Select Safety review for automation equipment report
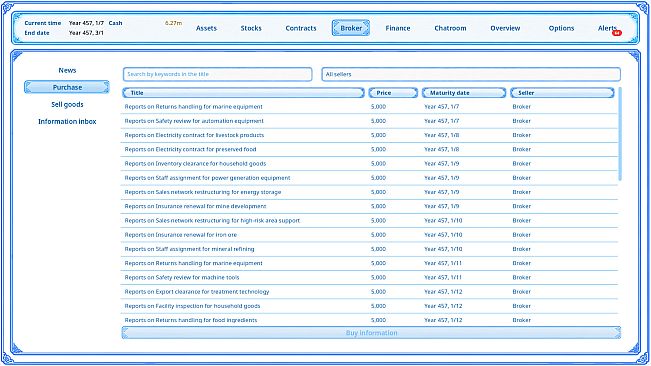 click(x=369, y=121)
